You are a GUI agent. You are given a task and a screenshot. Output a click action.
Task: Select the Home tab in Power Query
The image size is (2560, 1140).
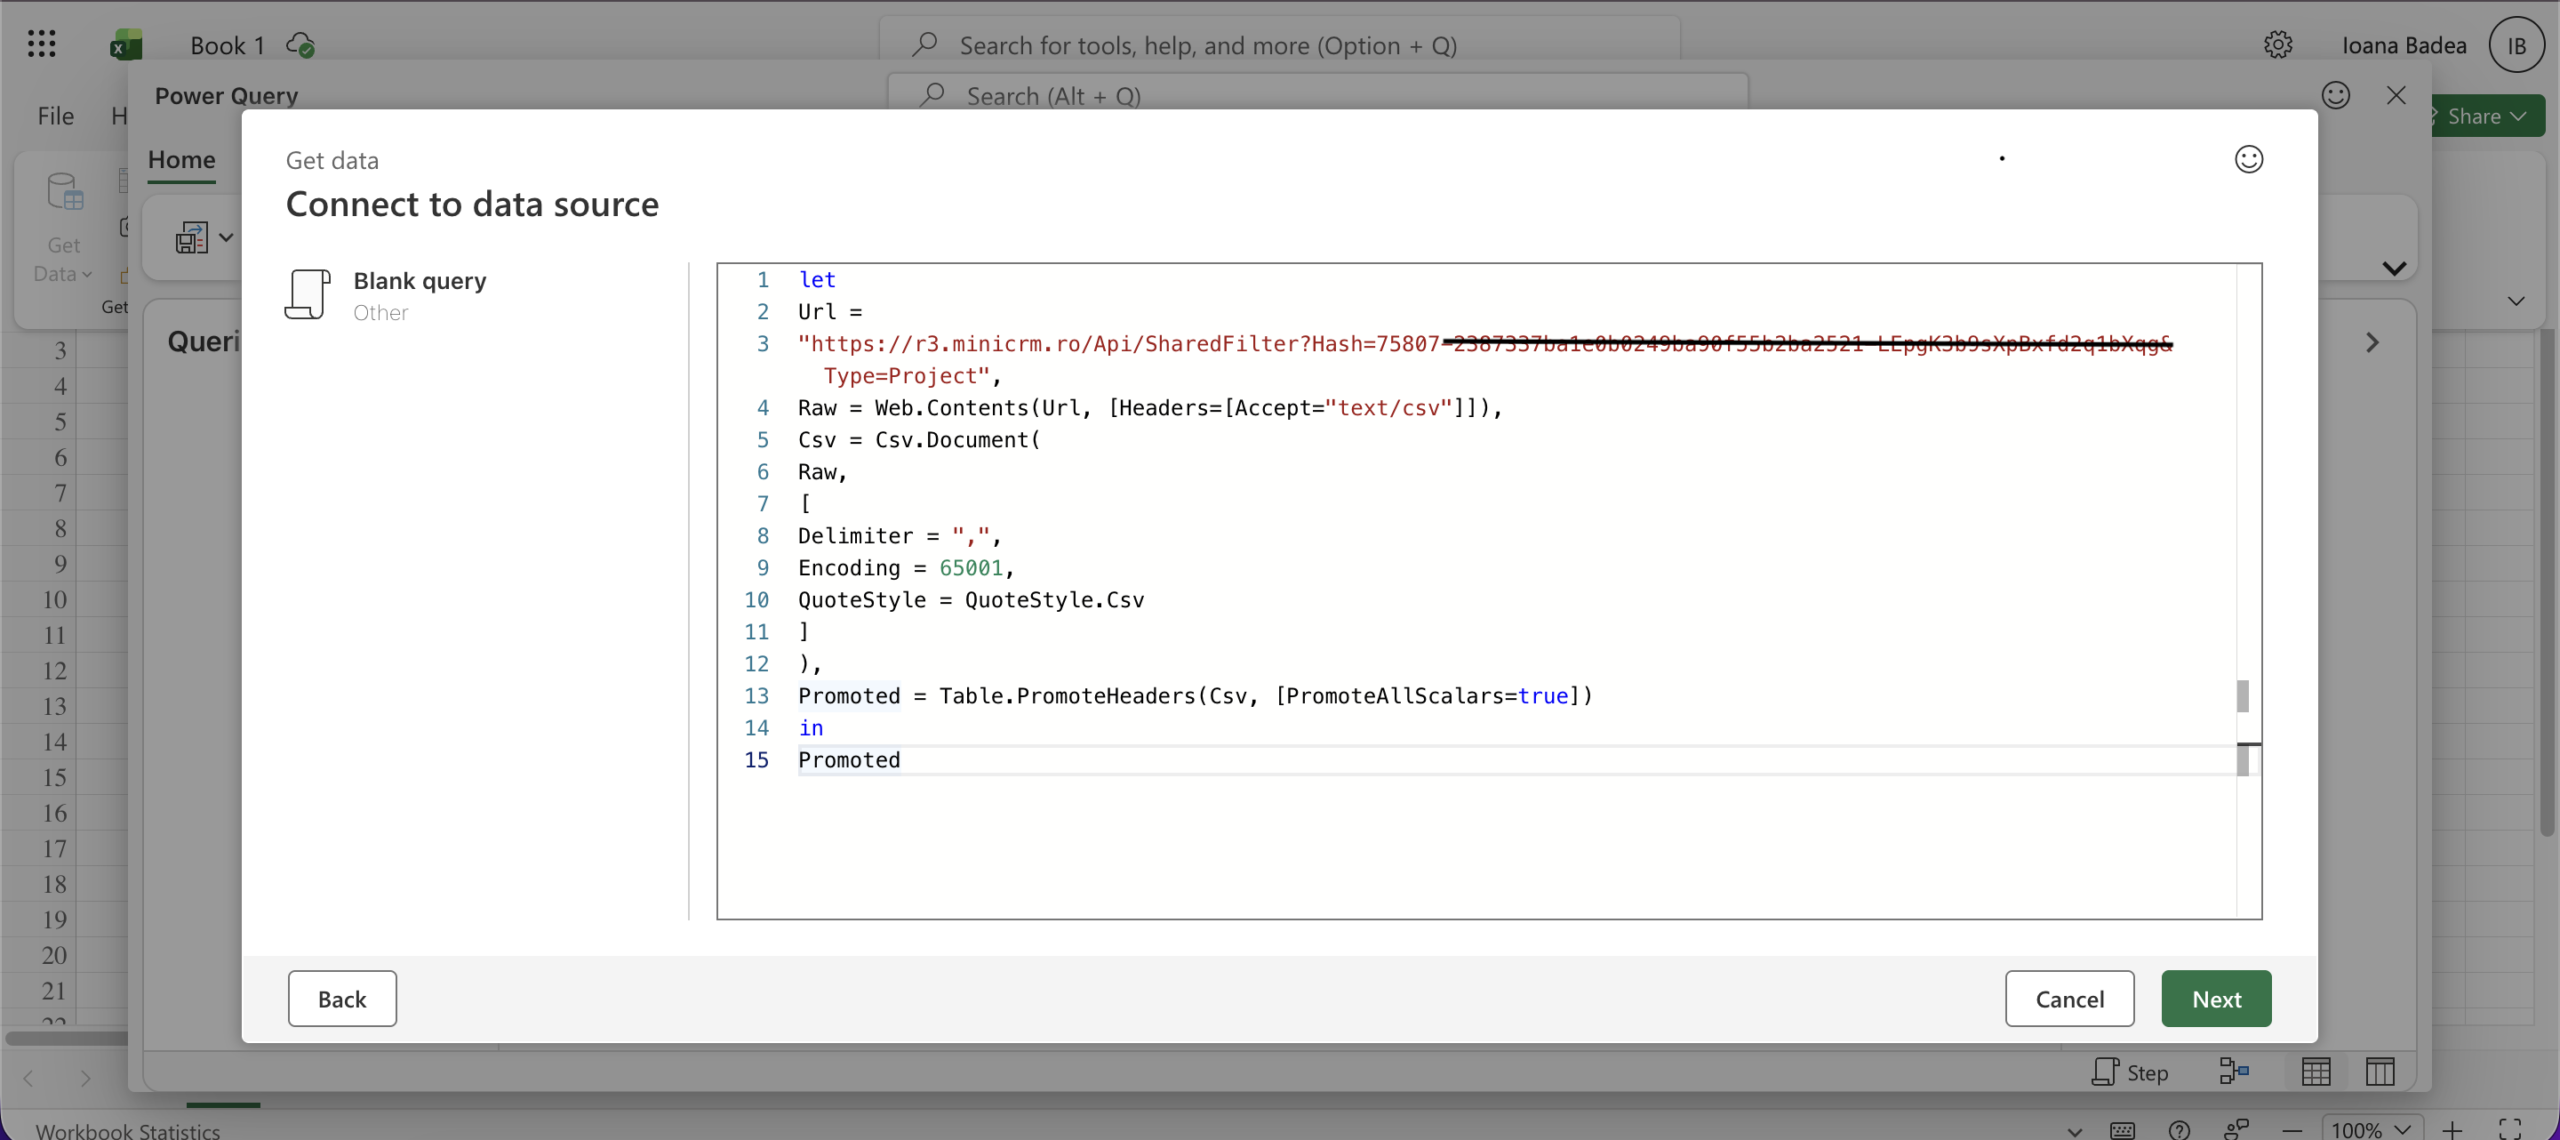181,160
